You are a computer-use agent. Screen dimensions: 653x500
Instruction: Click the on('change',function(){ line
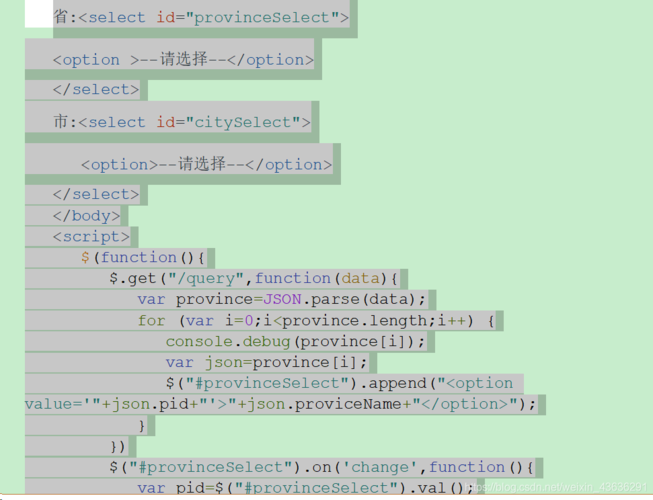pos(320,467)
